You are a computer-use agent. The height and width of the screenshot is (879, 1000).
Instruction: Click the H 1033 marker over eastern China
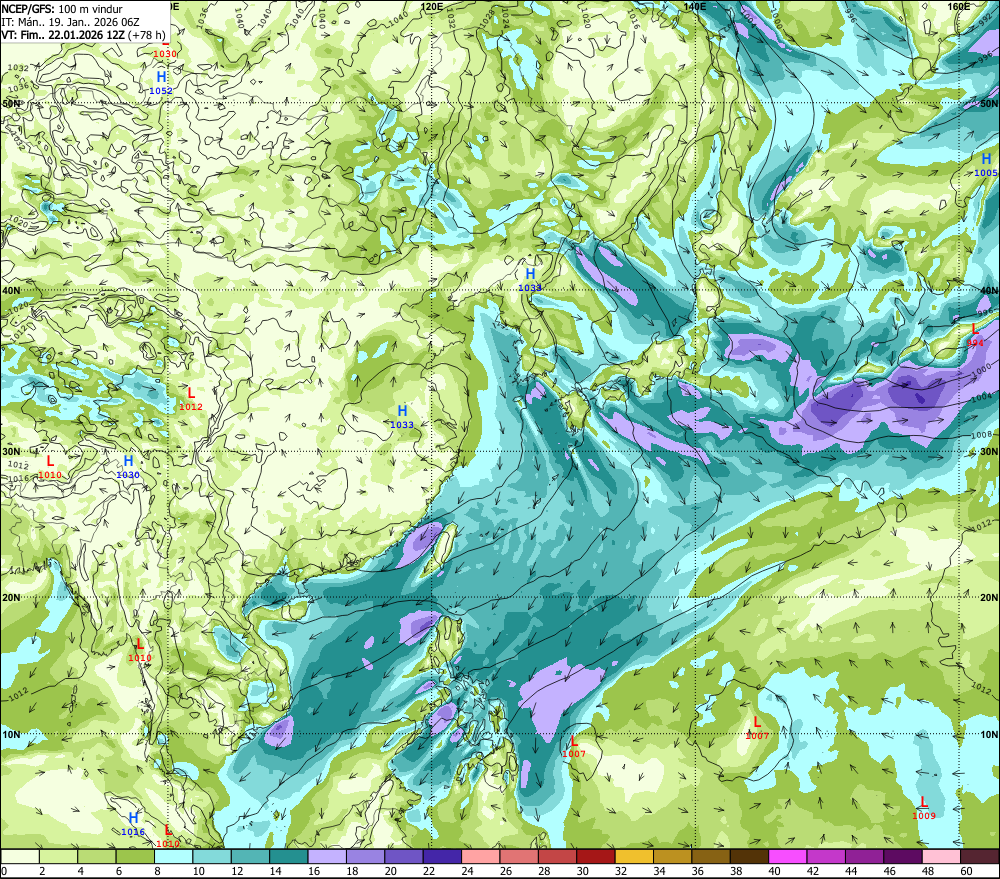pos(402,417)
